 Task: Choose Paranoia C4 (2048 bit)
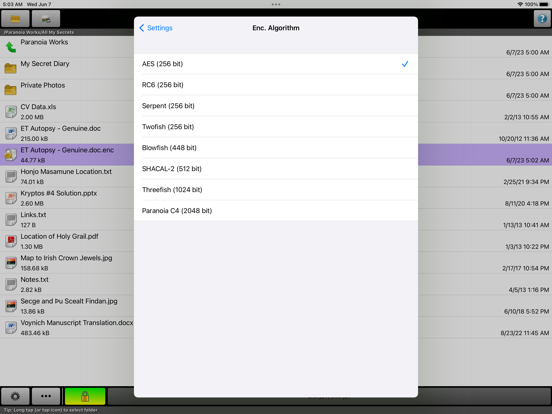tap(276, 211)
